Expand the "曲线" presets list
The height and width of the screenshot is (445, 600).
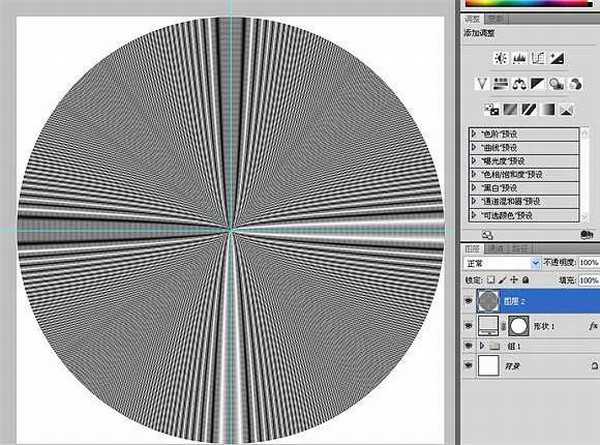[474, 145]
